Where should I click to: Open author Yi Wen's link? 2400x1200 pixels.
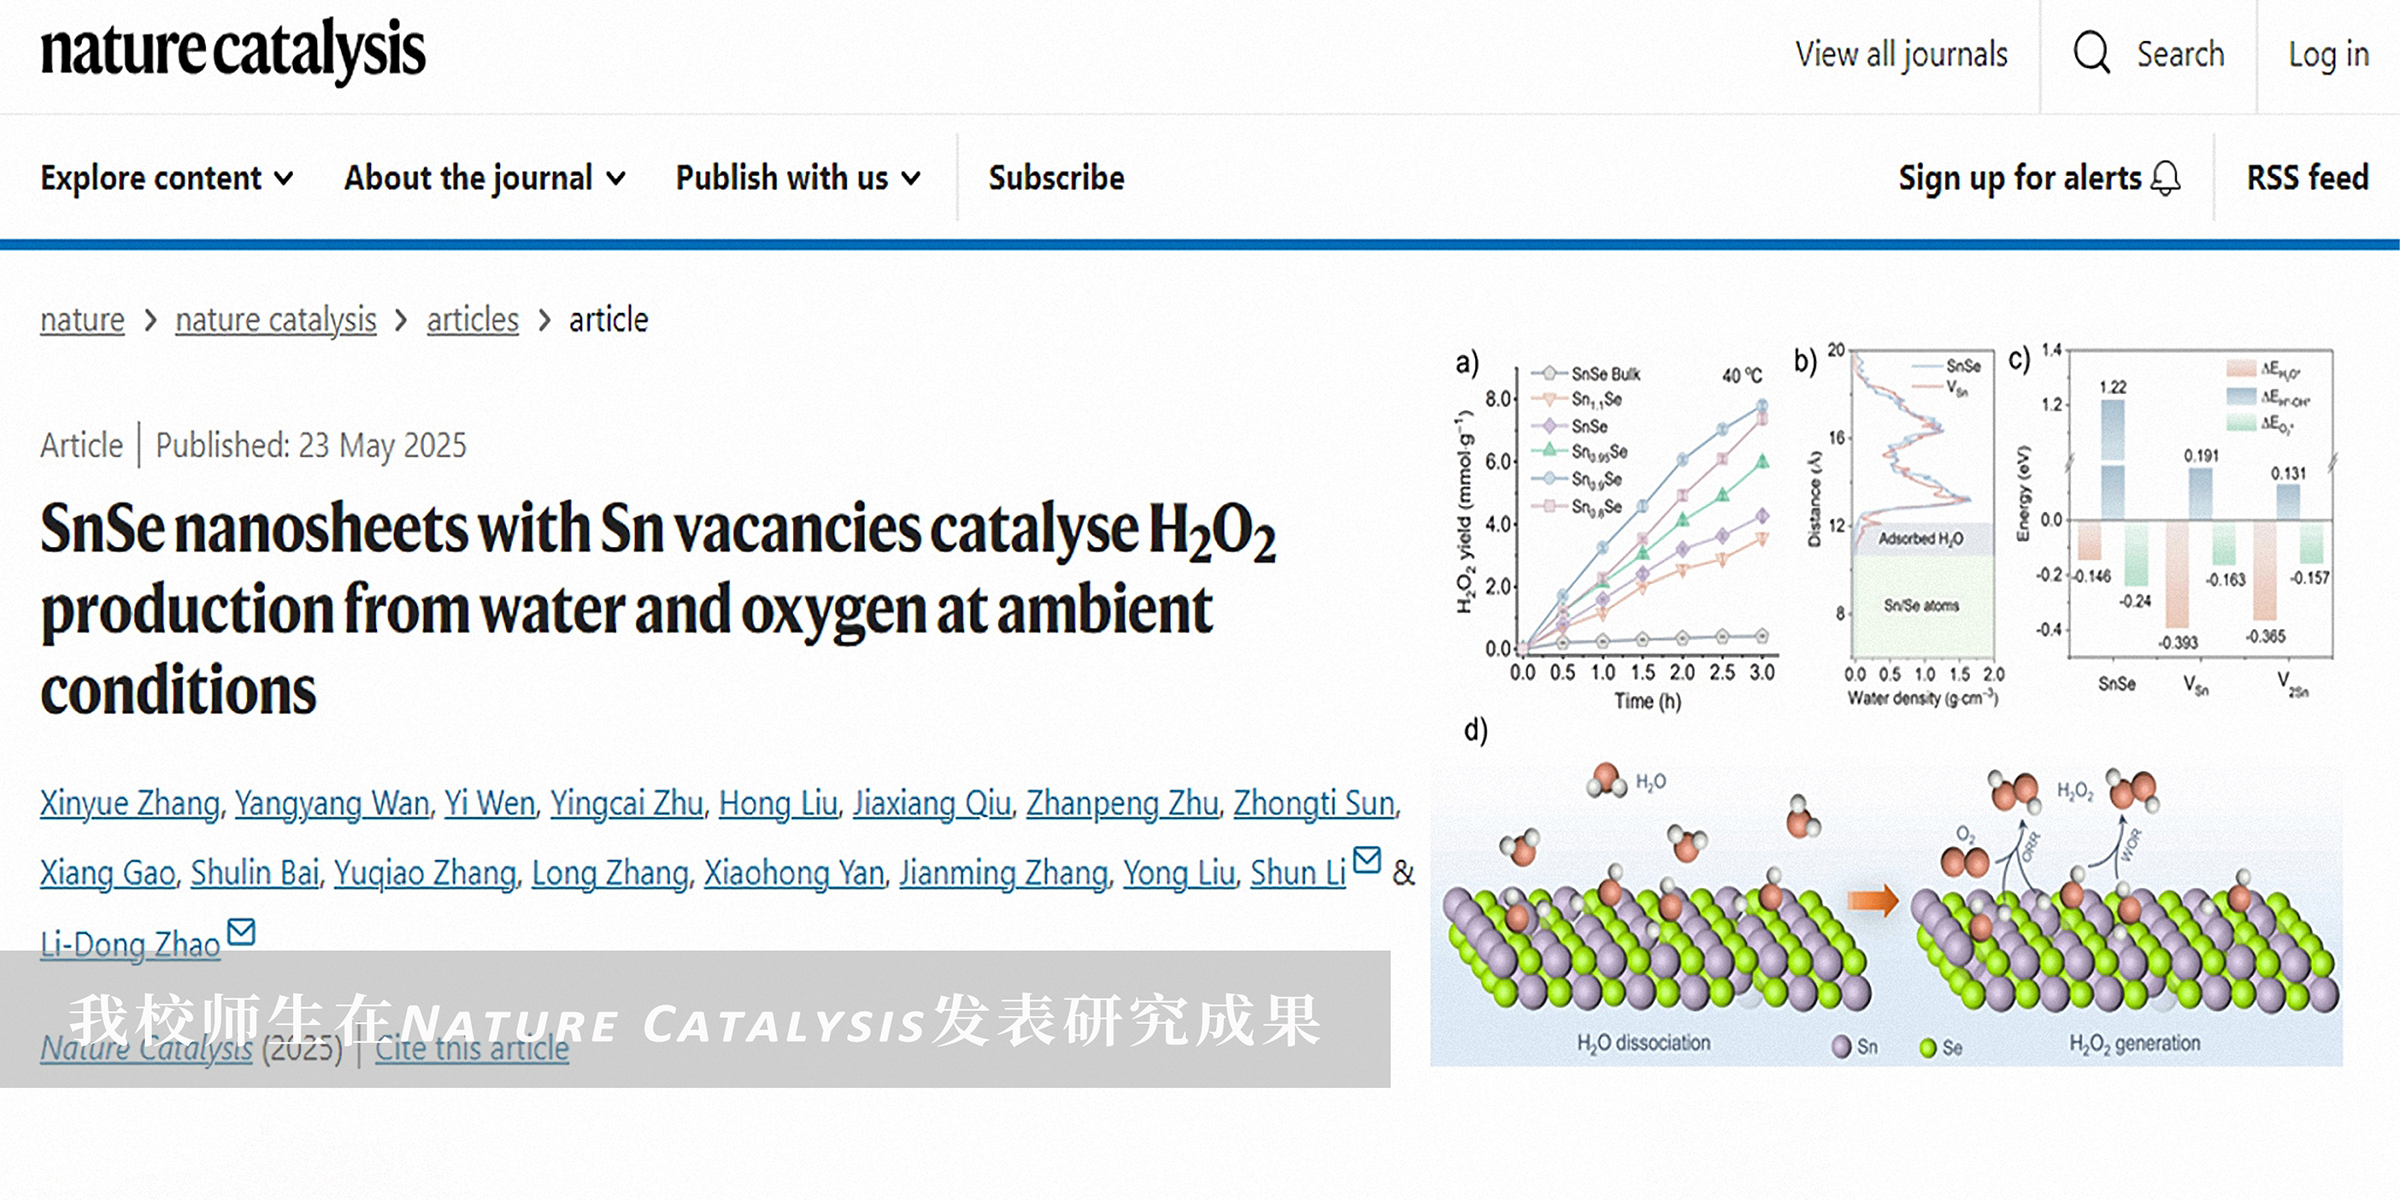tap(490, 803)
